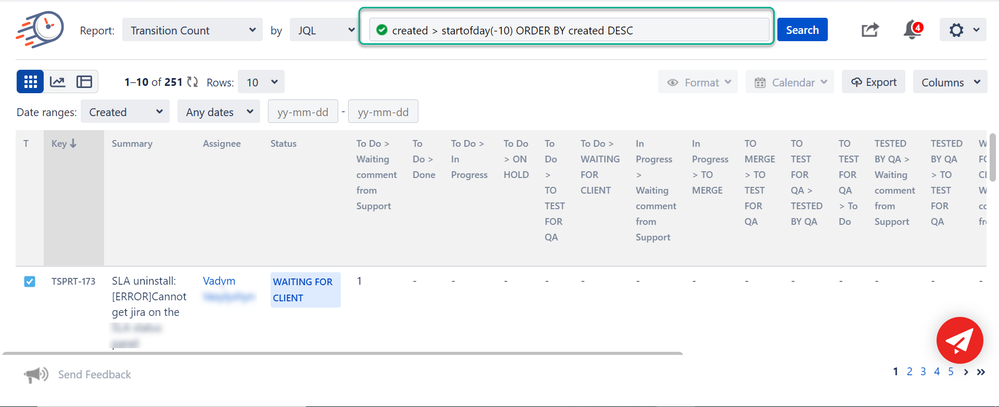
Task: Open notifications bell with 4 alerts
Action: click(x=912, y=29)
